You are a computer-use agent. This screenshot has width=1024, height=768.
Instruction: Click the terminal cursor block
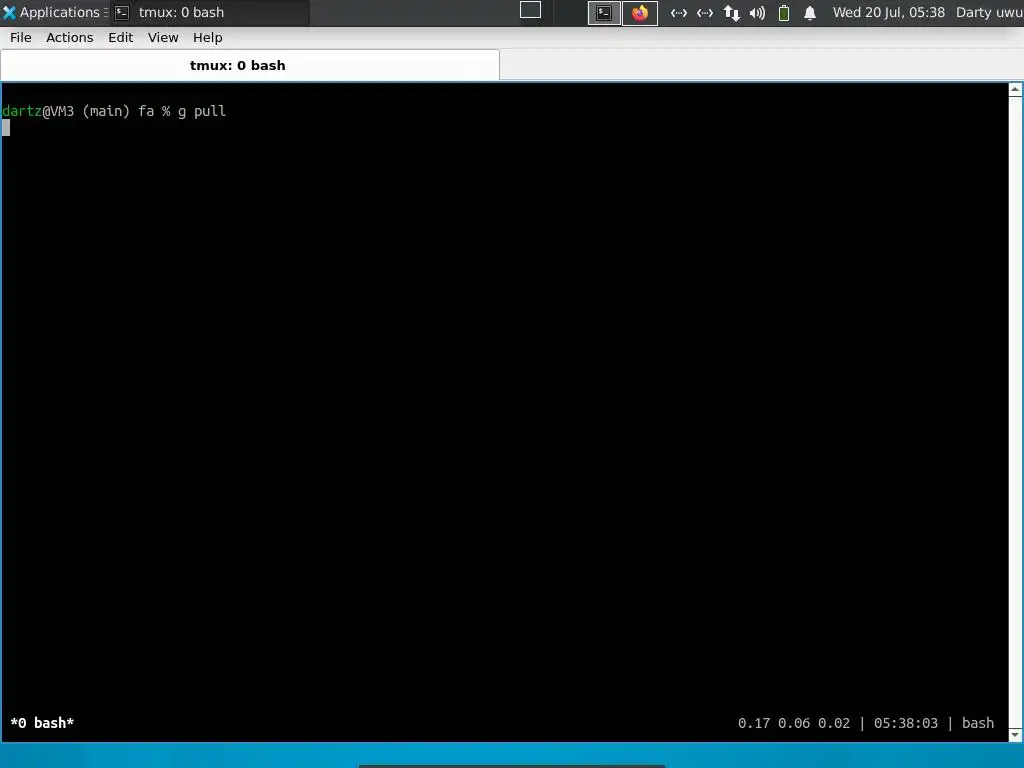[6, 127]
